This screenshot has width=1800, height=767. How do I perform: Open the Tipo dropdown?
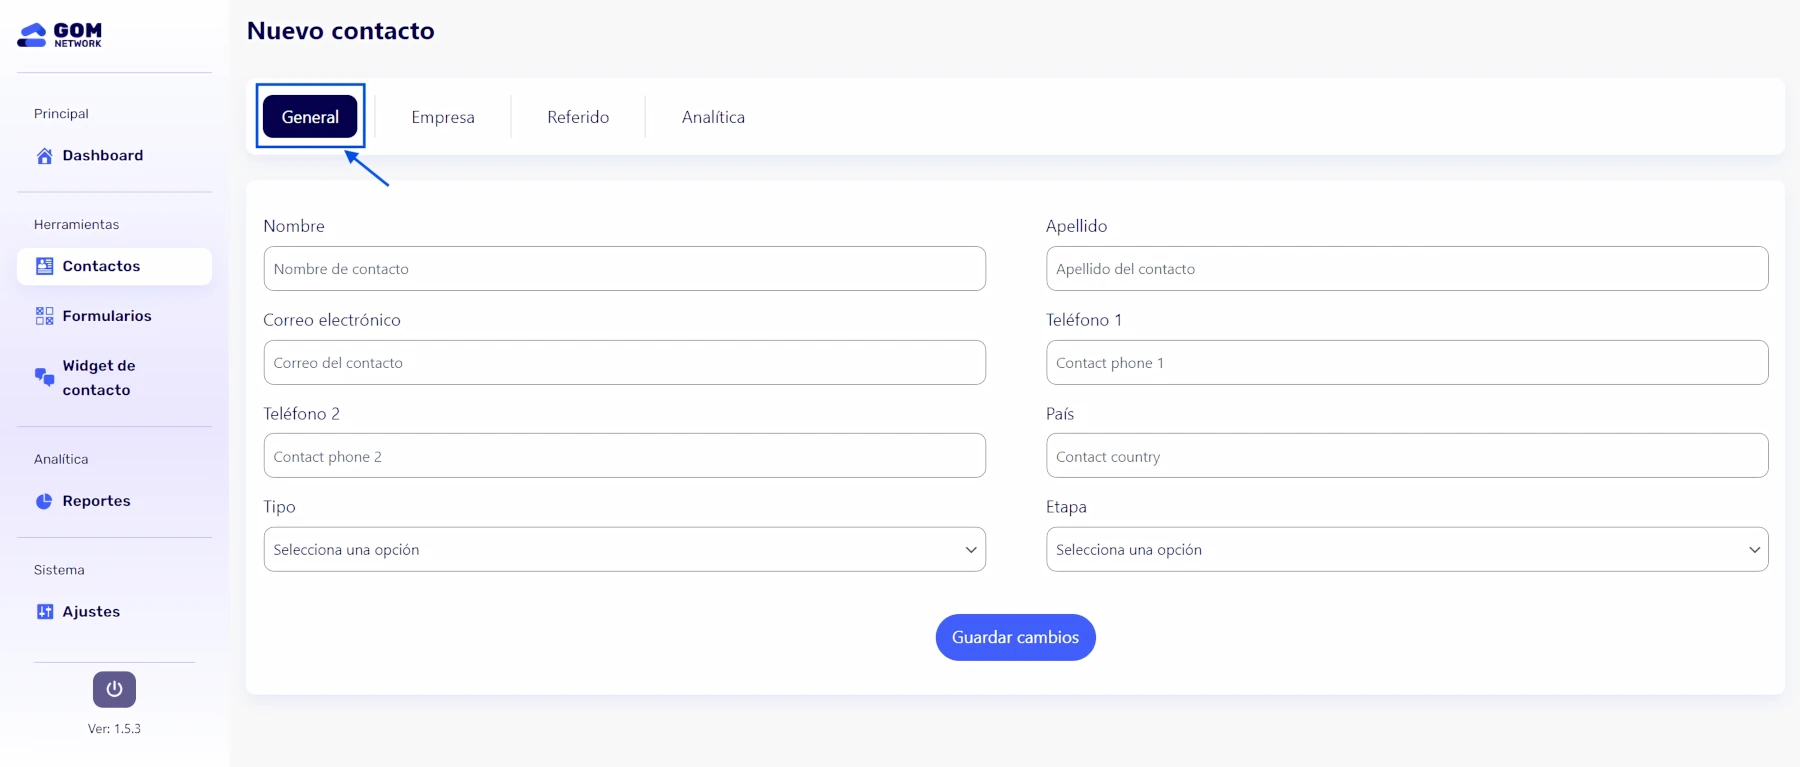point(625,550)
